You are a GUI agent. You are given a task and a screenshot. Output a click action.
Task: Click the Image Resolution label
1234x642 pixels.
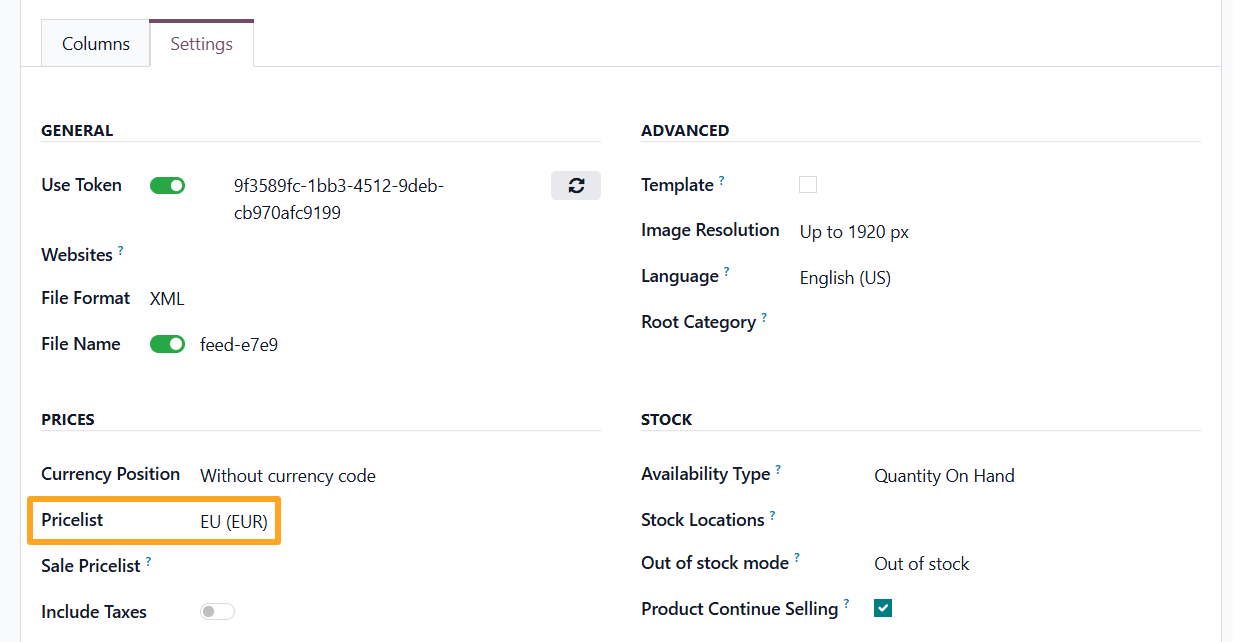(710, 230)
